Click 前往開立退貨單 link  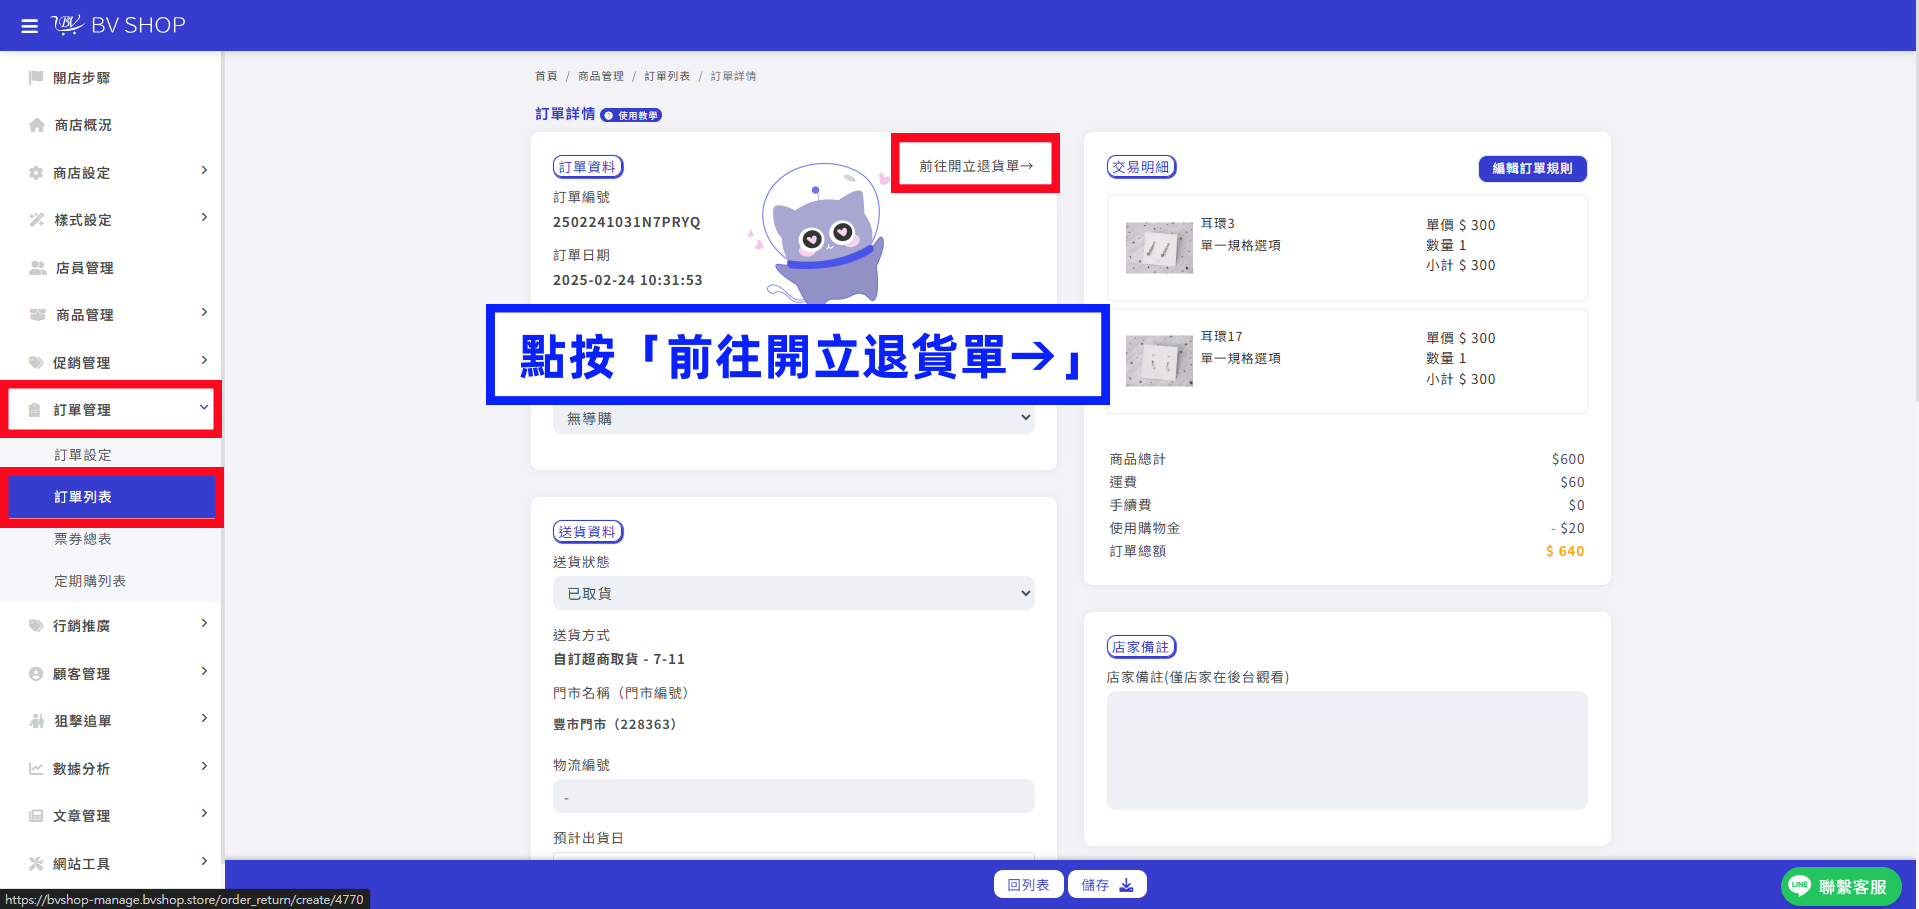tap(976, 166)
